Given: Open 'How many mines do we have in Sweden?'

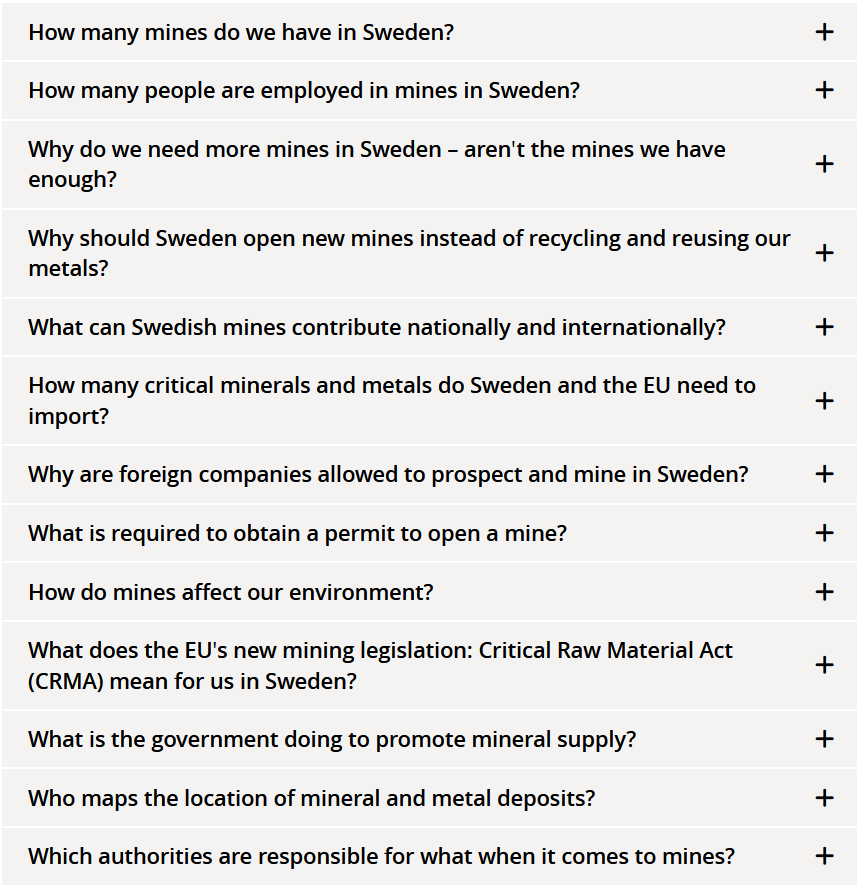Looking at the screenshot, I should point(241,32).
